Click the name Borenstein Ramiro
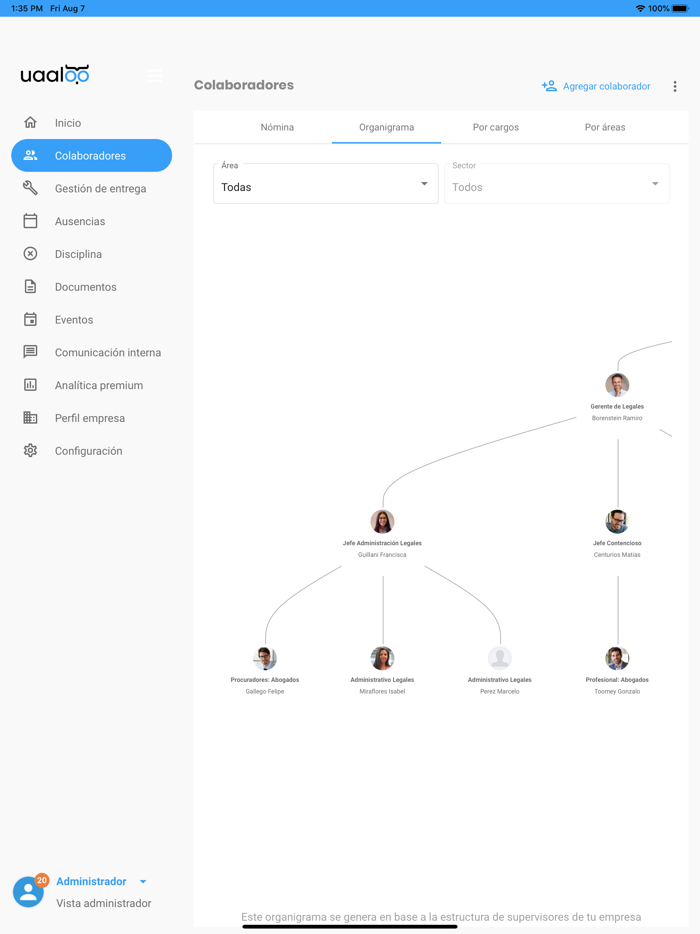Viewport: 700px width, 934px height. point(617,418)
